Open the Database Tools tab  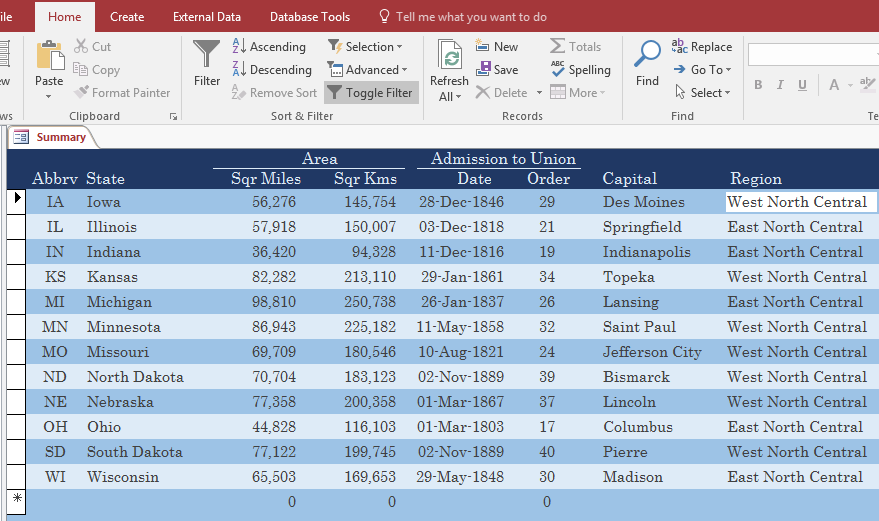[310, 17]
